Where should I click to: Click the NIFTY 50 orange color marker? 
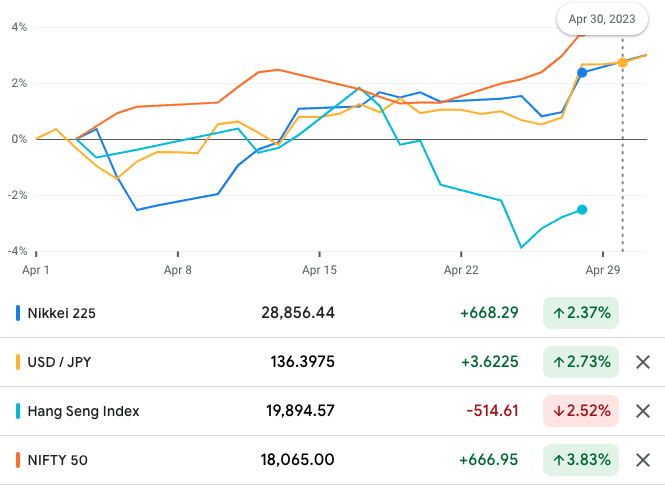point(18,460)
